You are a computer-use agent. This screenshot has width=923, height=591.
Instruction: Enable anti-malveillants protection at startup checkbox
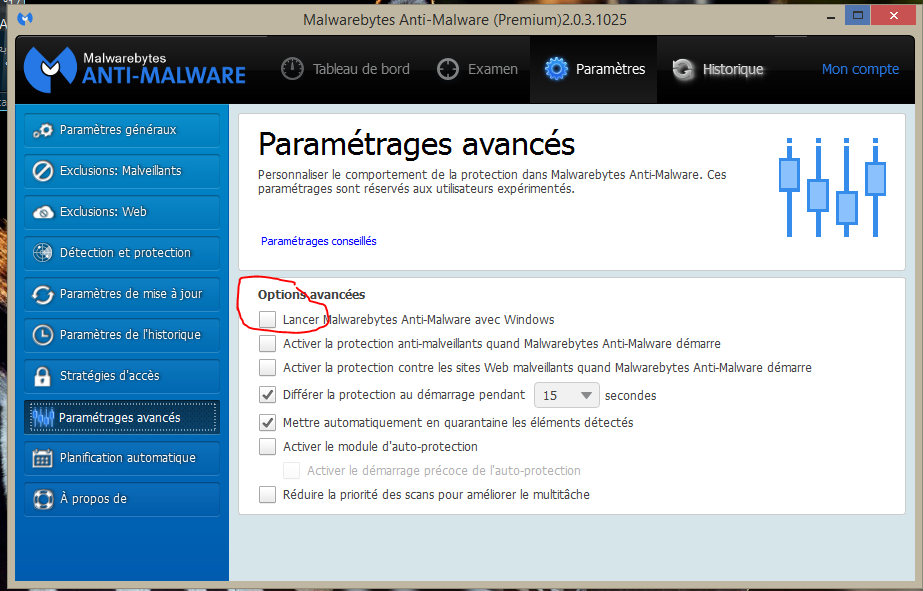tap(267, 344)
